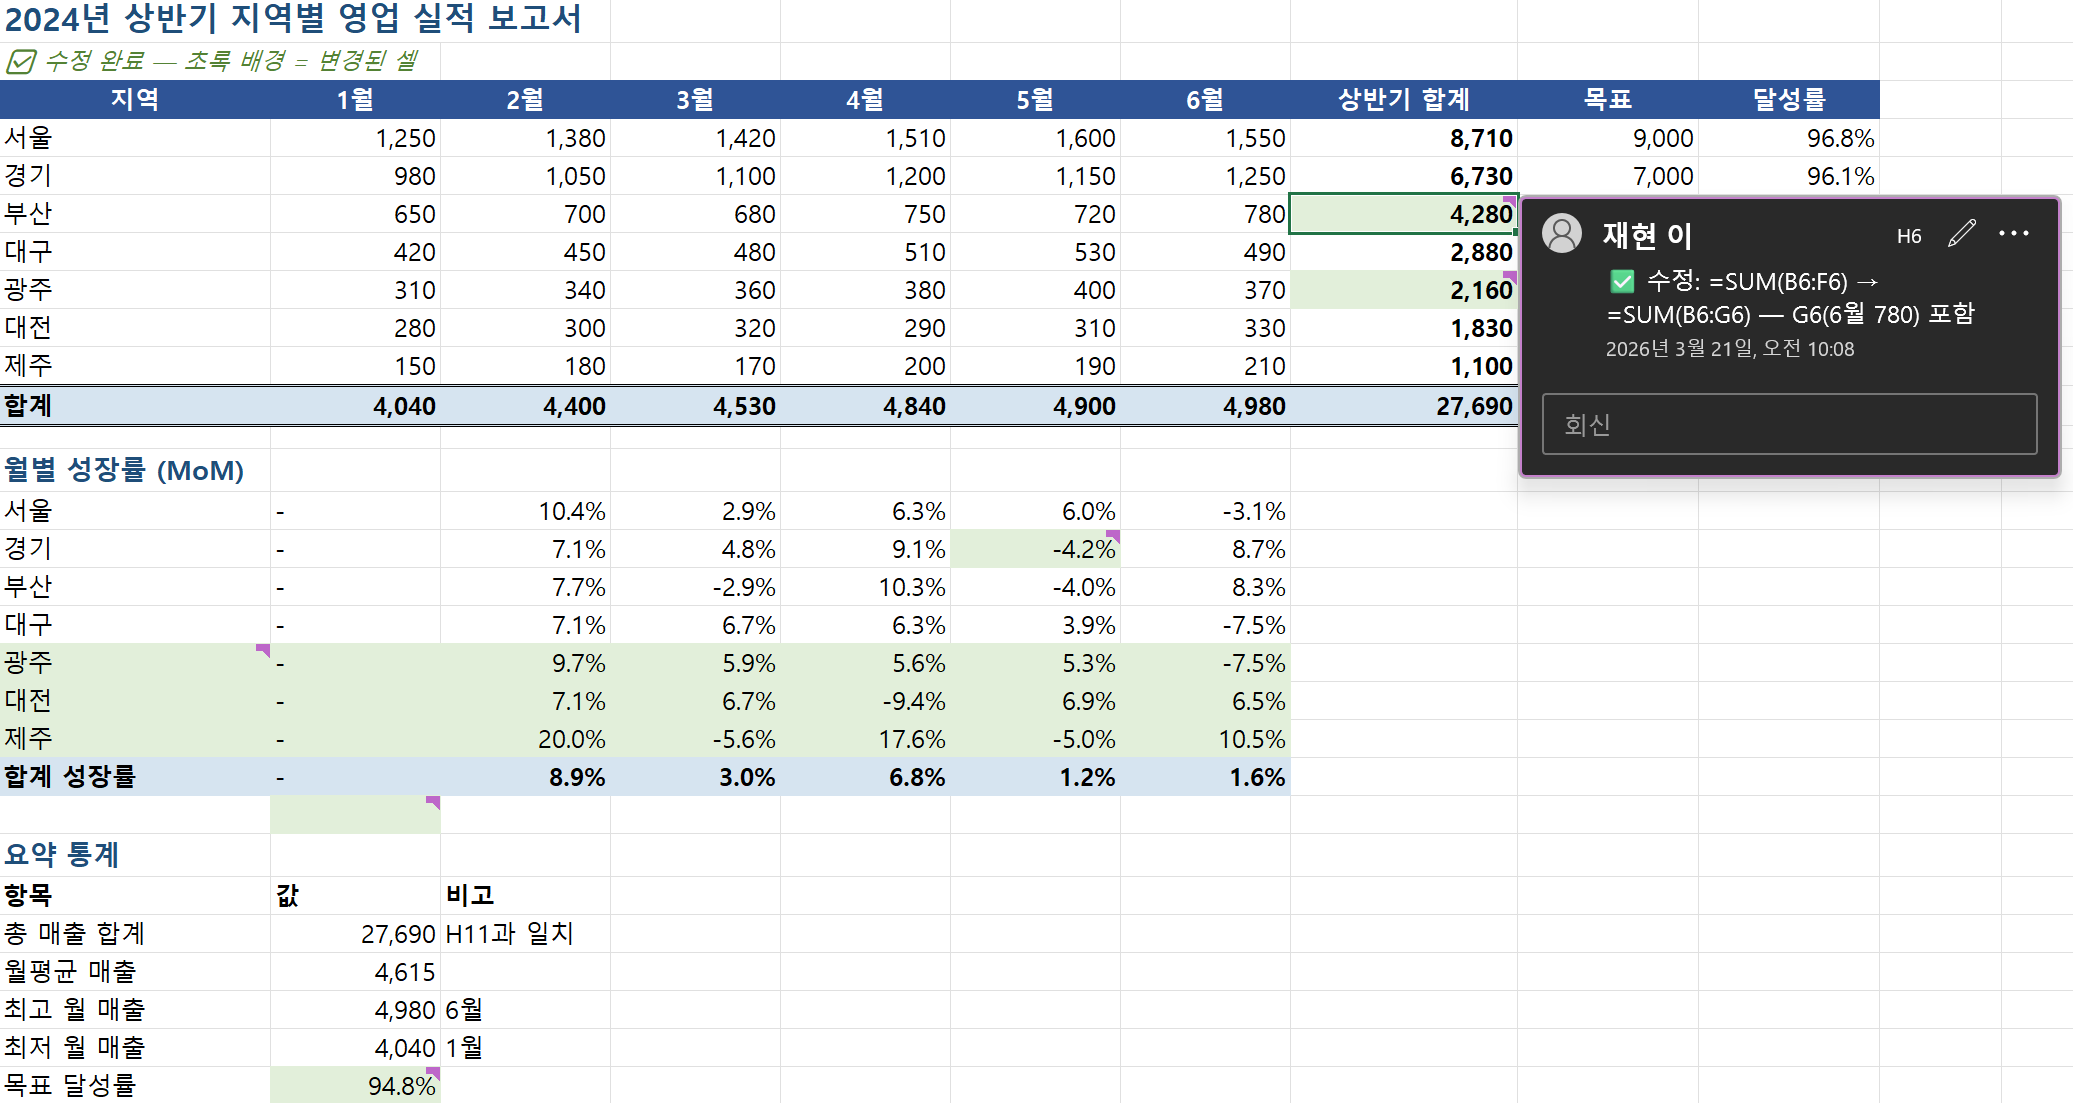Click the 재현 이 avatar icon
Viewport: 2073px width, 1103px height.
[1561, 234]
